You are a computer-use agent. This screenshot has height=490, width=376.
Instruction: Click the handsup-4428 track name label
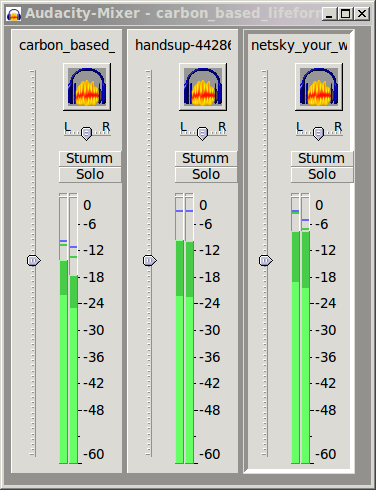coord(183,45)
